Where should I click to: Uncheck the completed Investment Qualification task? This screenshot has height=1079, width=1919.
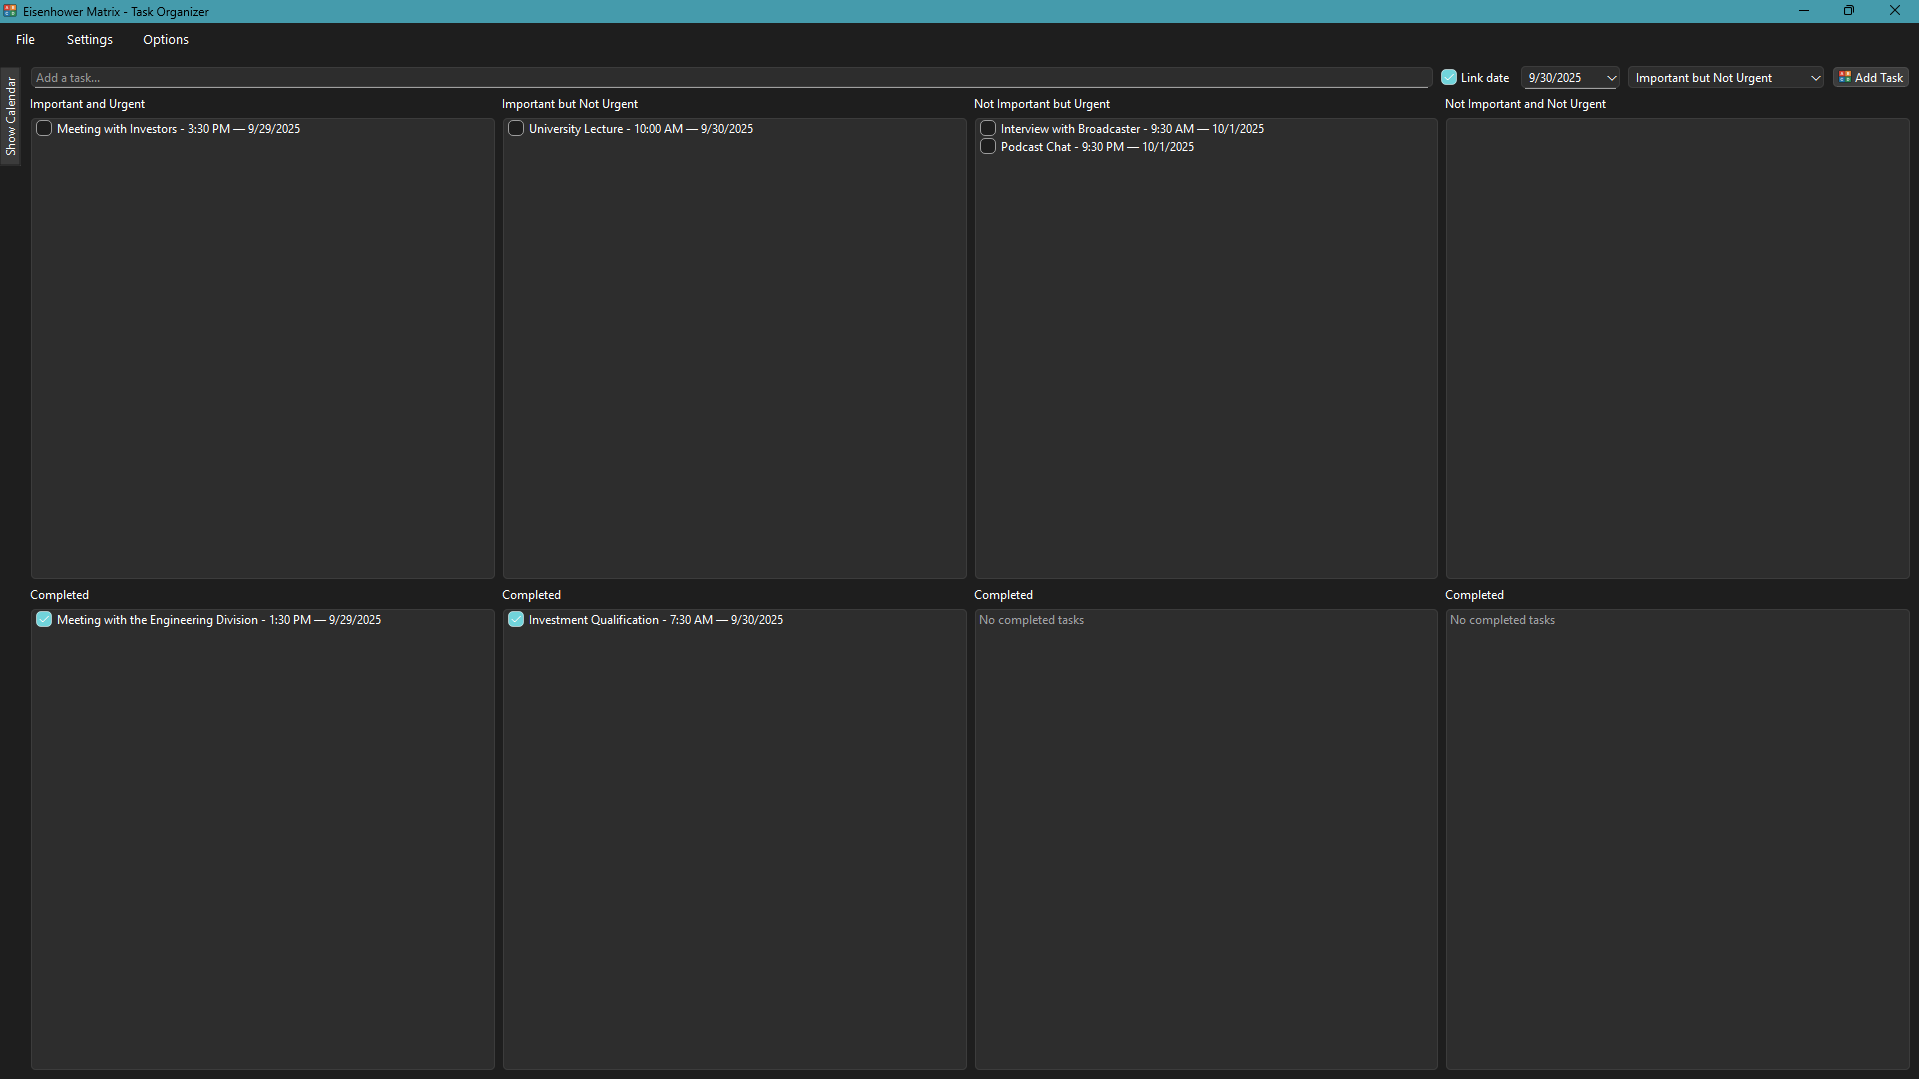click(515, 619)
